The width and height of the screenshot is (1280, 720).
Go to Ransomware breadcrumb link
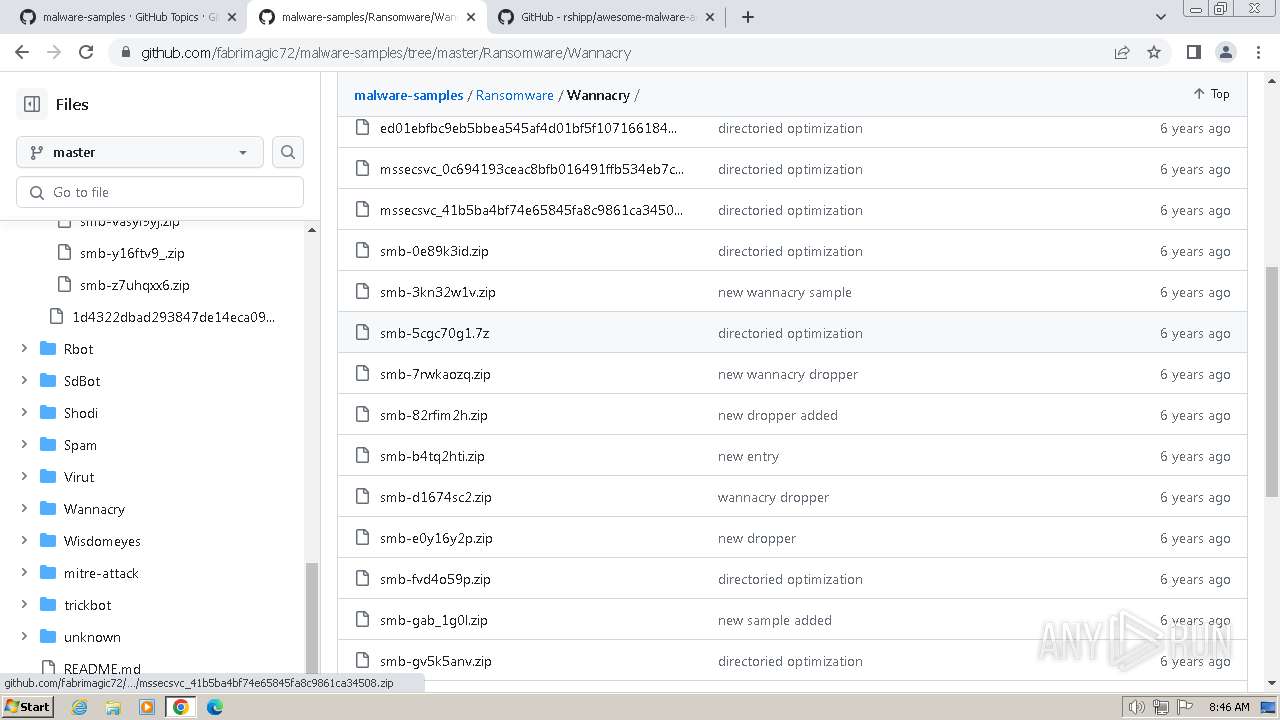tap(515, 95)
